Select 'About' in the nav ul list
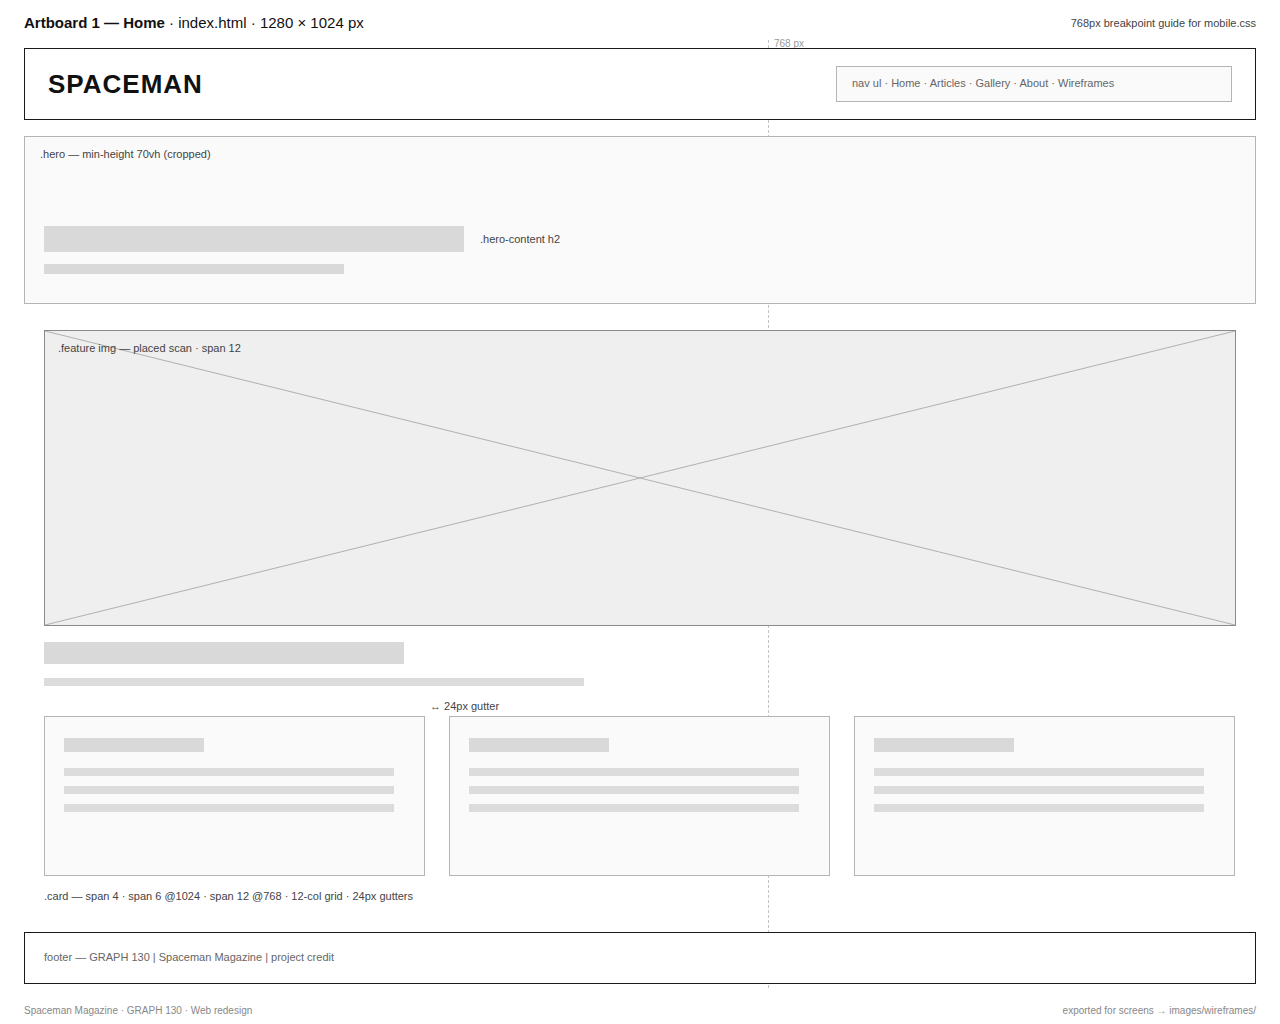This screenshot has height=1024, width=1280. click(1034, 83)
